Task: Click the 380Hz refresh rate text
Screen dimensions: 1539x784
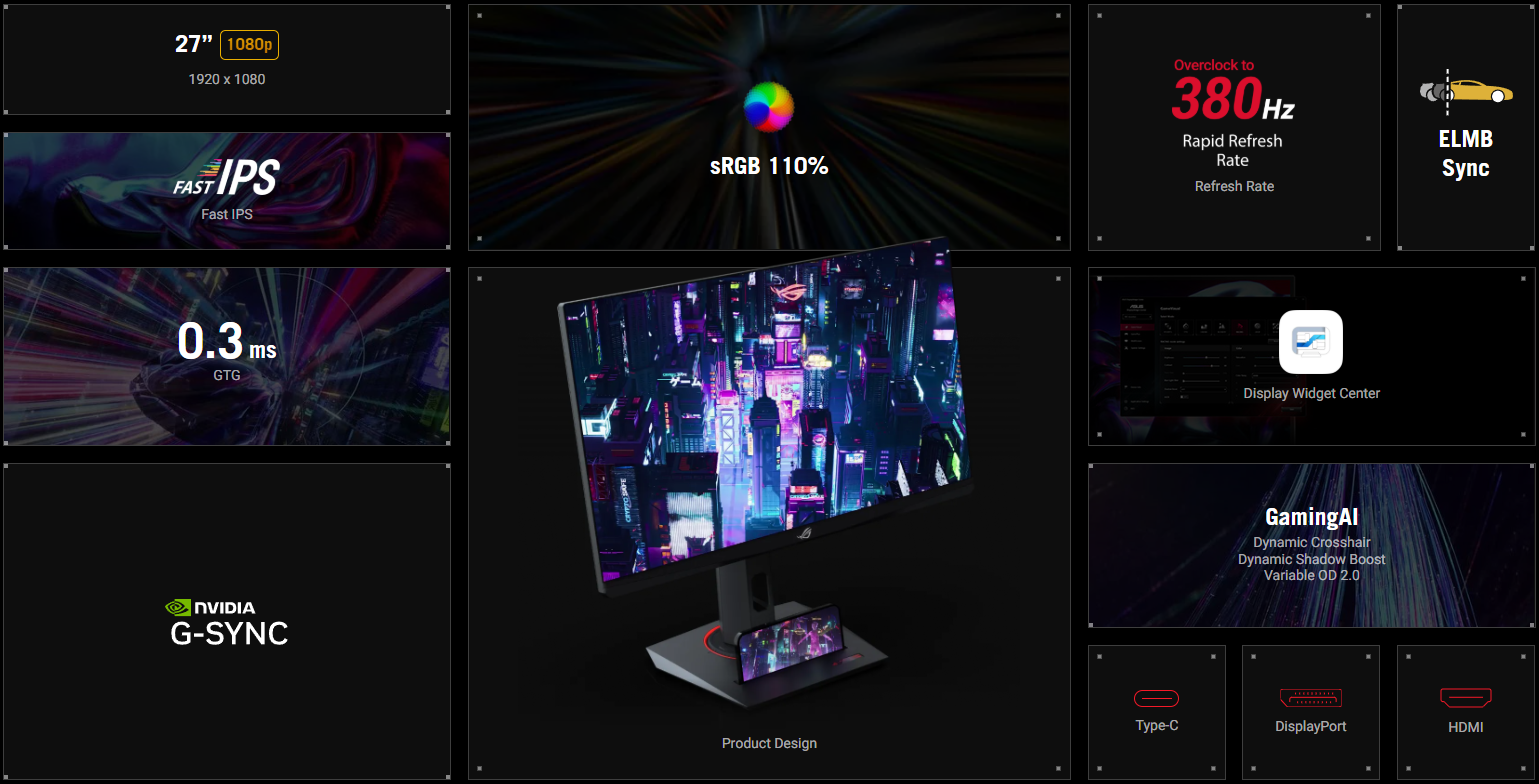Action: (1233, 99)
